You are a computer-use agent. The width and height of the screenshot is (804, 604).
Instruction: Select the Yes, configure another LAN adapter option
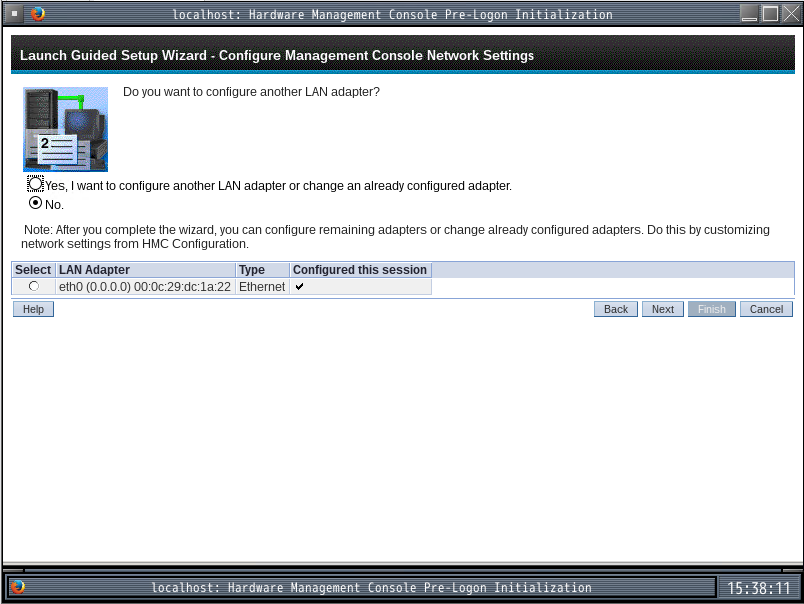click(x=35, y=184)
